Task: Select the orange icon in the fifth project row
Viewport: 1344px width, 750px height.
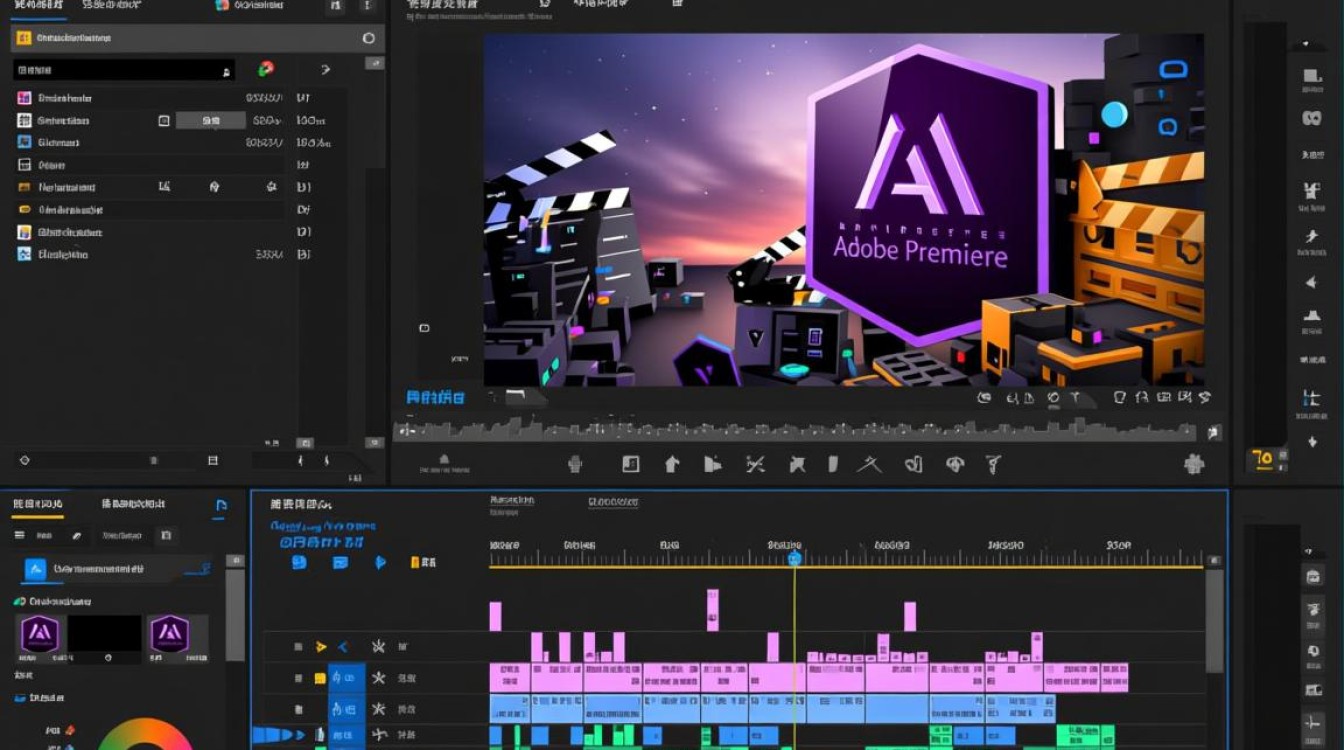Action: tap(24, 187)
